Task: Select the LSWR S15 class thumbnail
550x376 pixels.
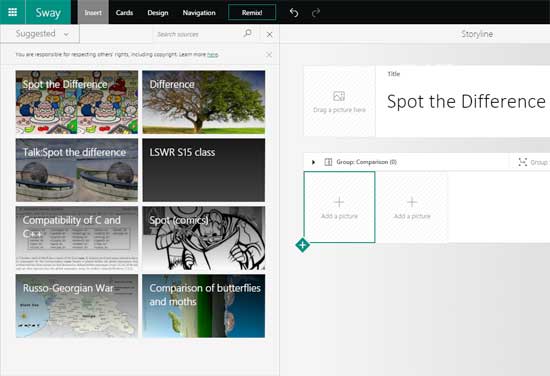Action: coord(203,170)
